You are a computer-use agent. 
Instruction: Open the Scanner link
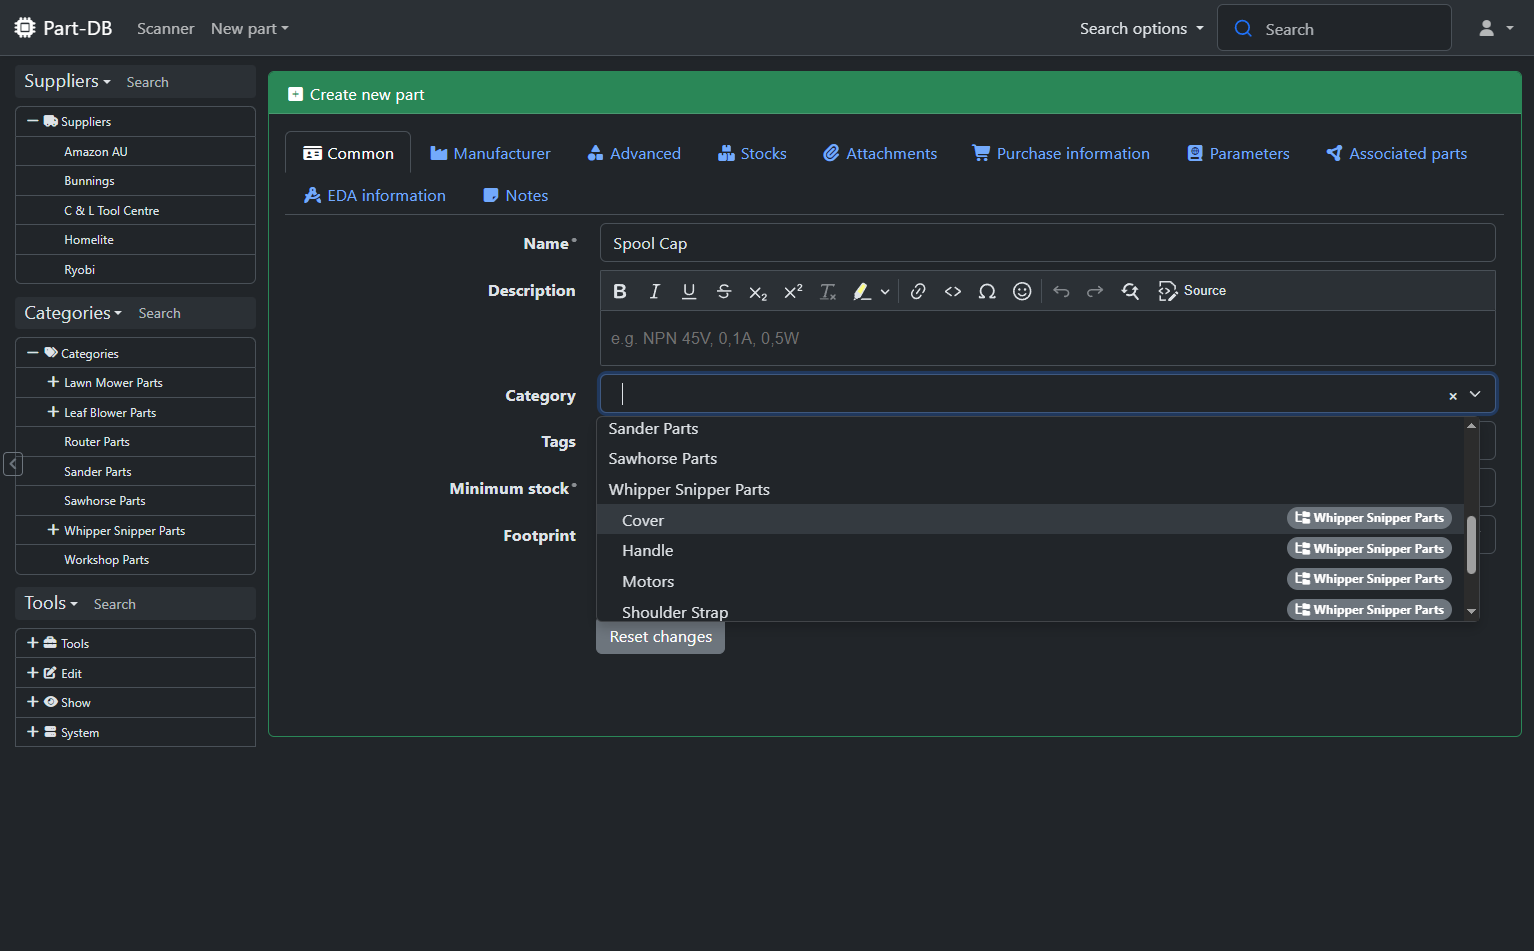166,29
